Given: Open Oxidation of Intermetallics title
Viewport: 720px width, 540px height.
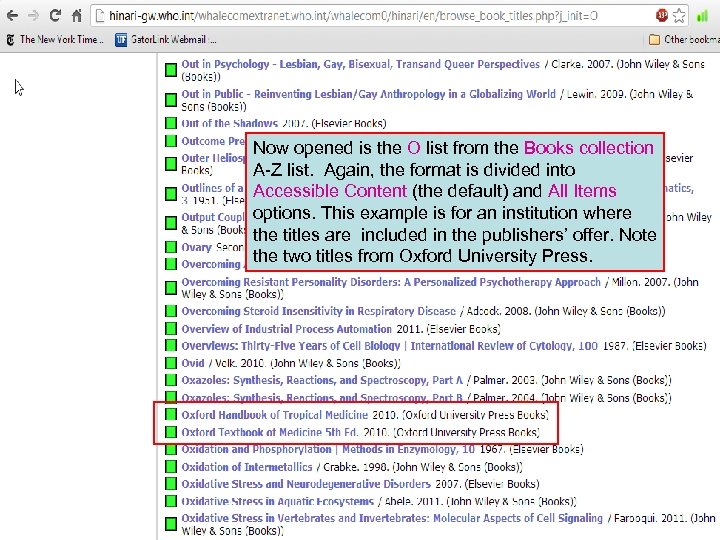Looking at the screenshot, I should (x=247, y=467).
